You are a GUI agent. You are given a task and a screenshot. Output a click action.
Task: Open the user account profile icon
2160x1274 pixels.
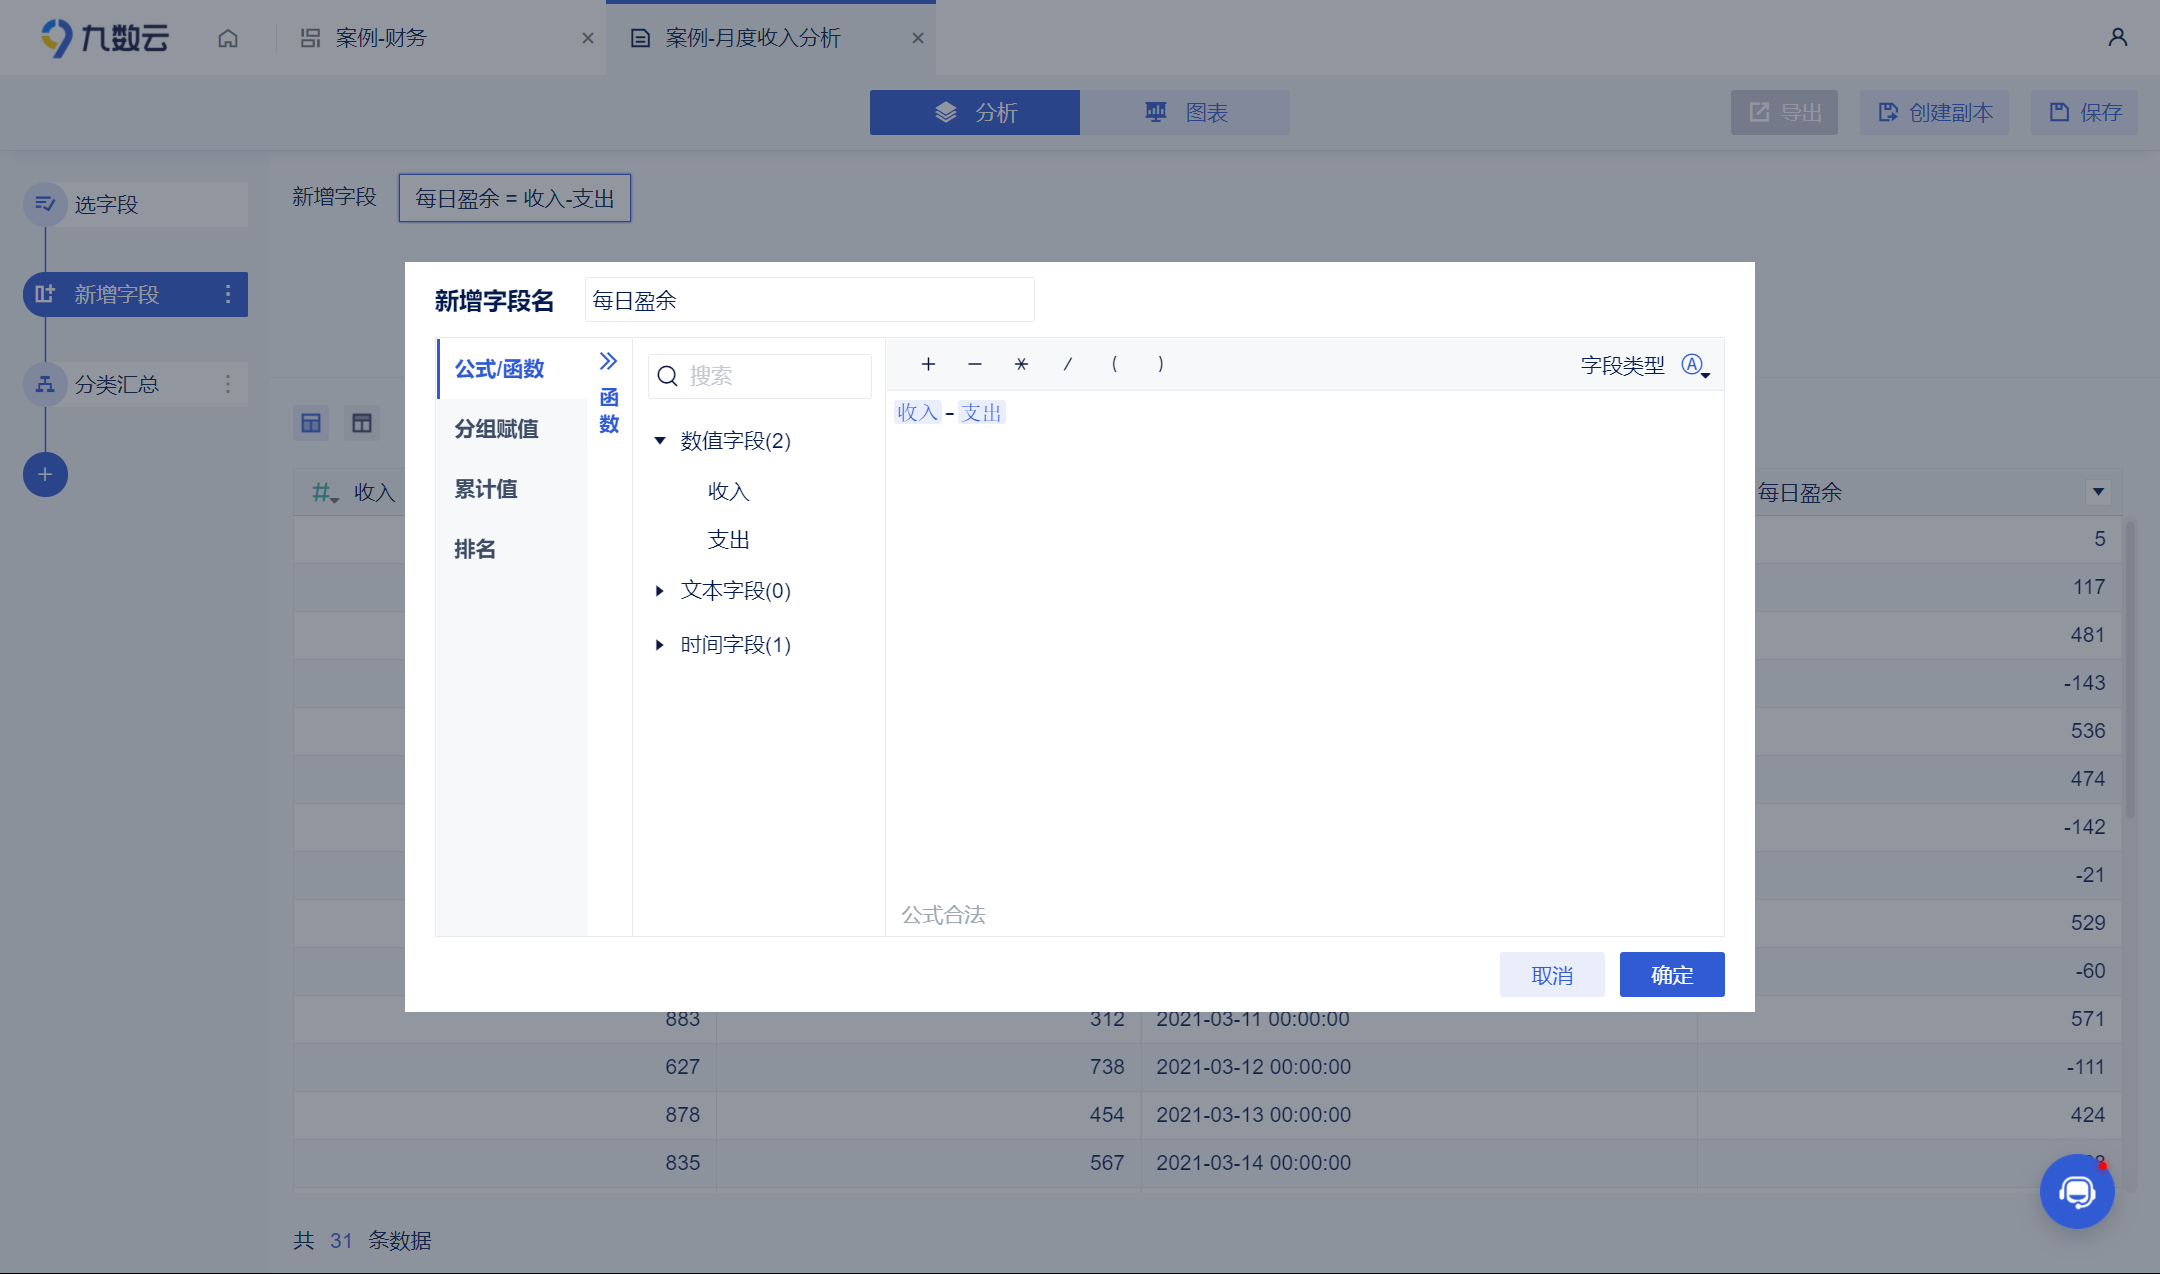pos(2117,38)
